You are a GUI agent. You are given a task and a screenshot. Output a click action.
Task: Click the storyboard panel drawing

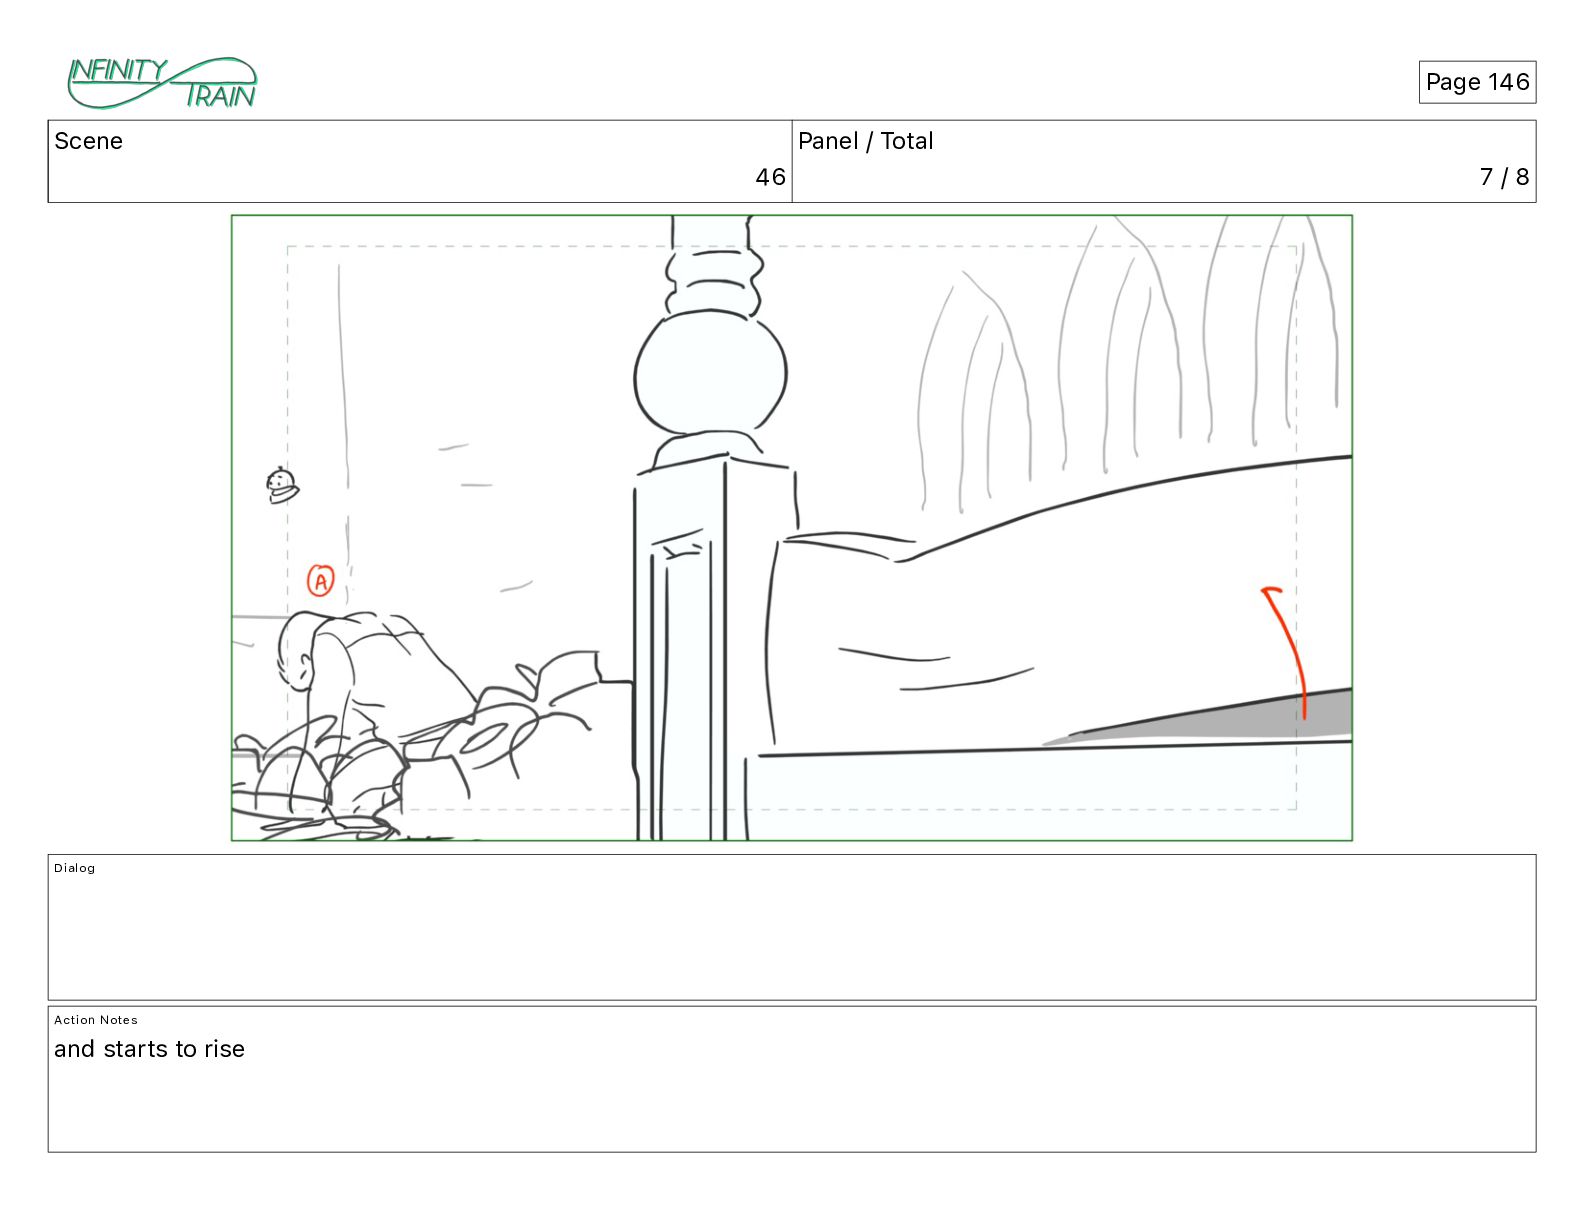(x=792, y=528)
